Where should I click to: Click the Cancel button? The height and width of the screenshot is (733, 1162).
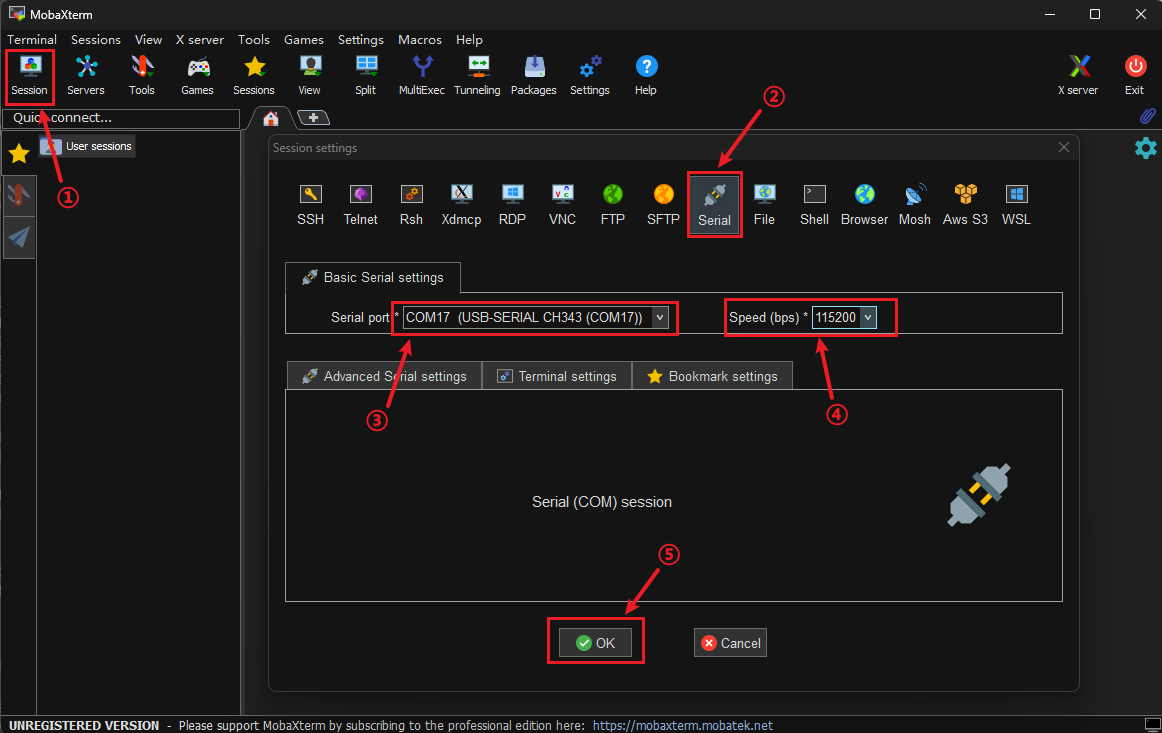(x=730, y=643)
